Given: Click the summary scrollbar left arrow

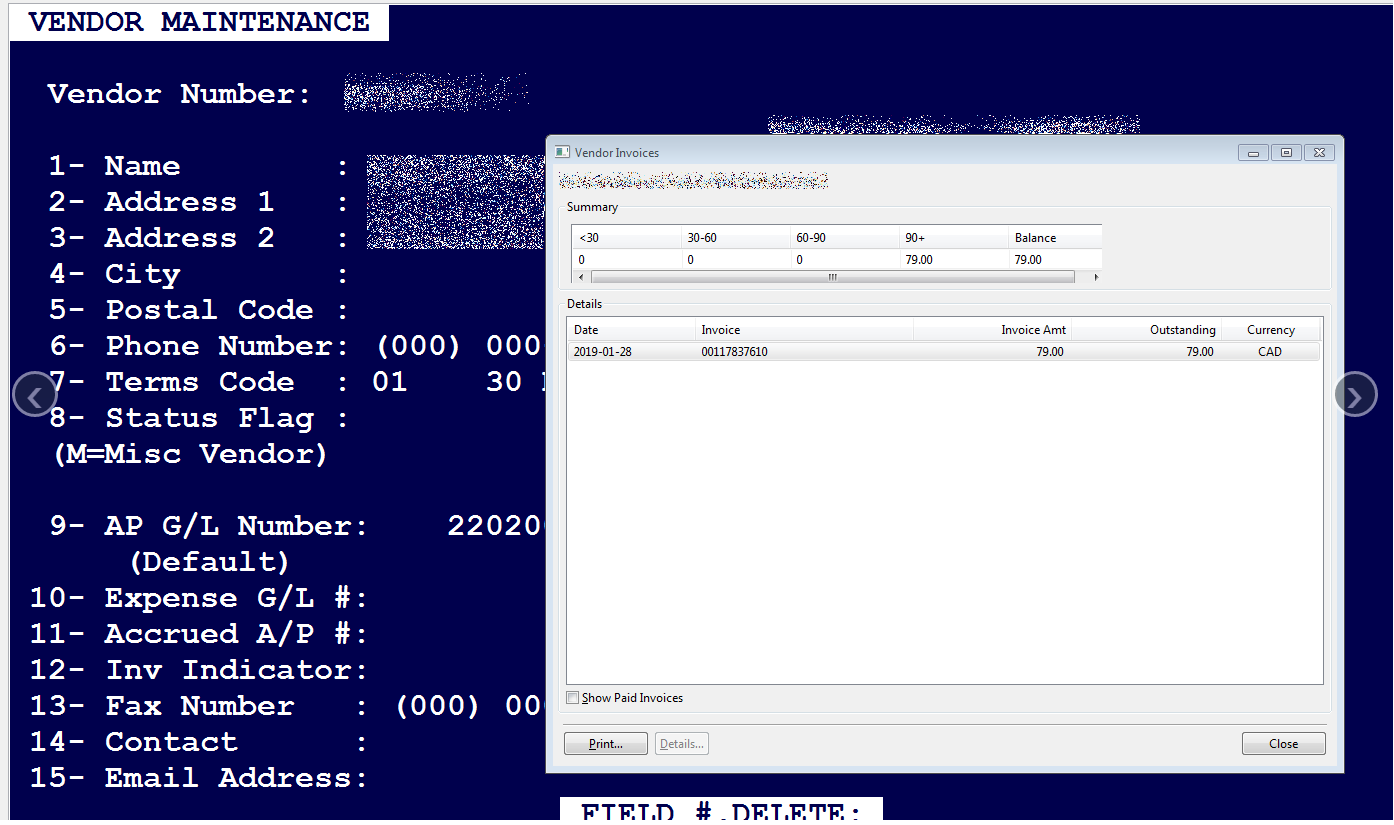Looking at the screenshot, I should [583, 277].
